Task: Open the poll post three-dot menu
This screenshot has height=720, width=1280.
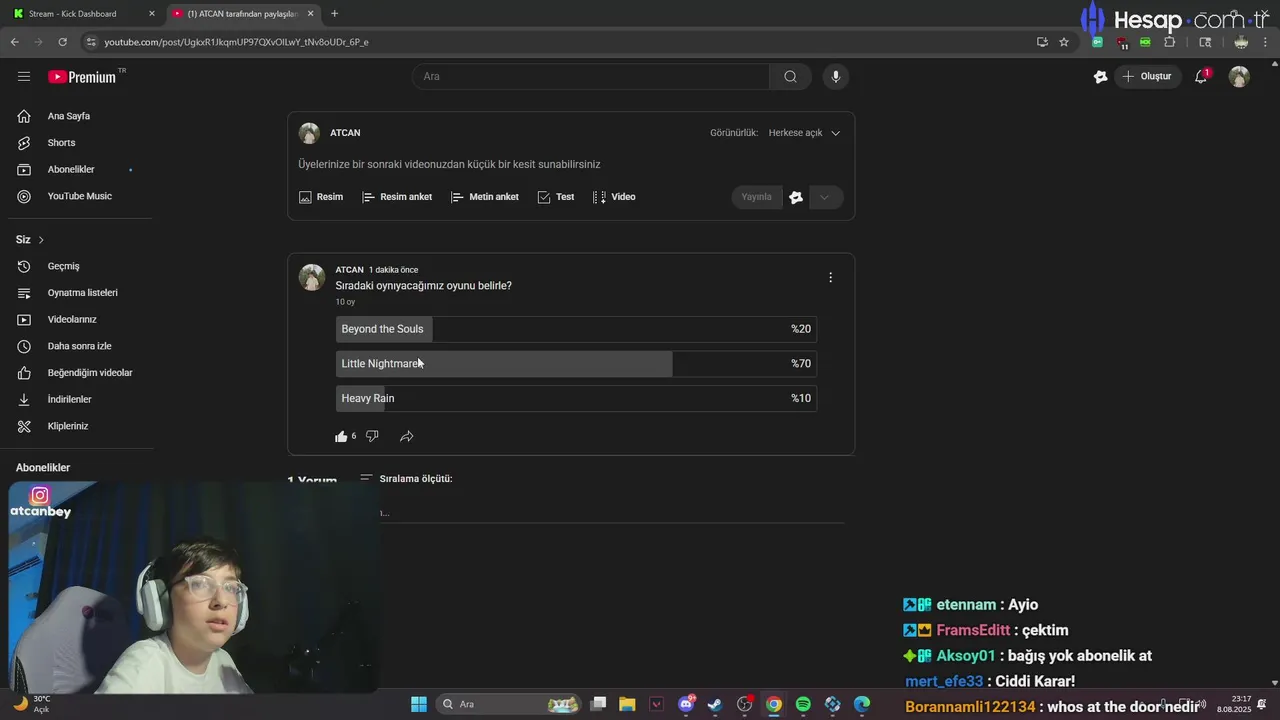Action: point(830,278)
